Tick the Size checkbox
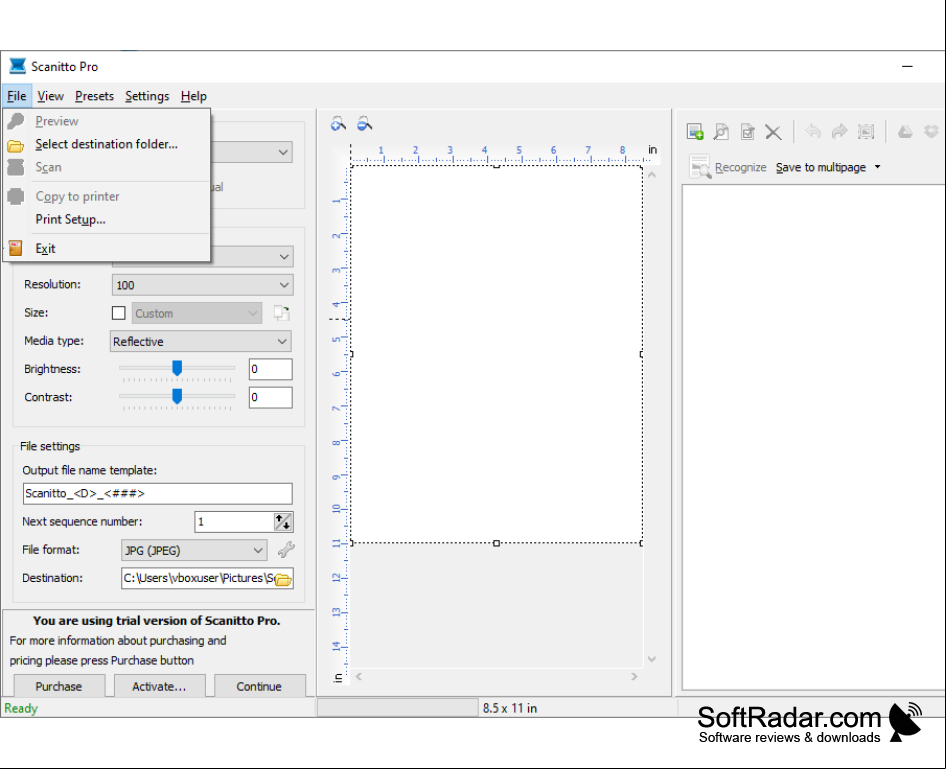The width and height of the screenshot is (946, 769). coord(119,313)
